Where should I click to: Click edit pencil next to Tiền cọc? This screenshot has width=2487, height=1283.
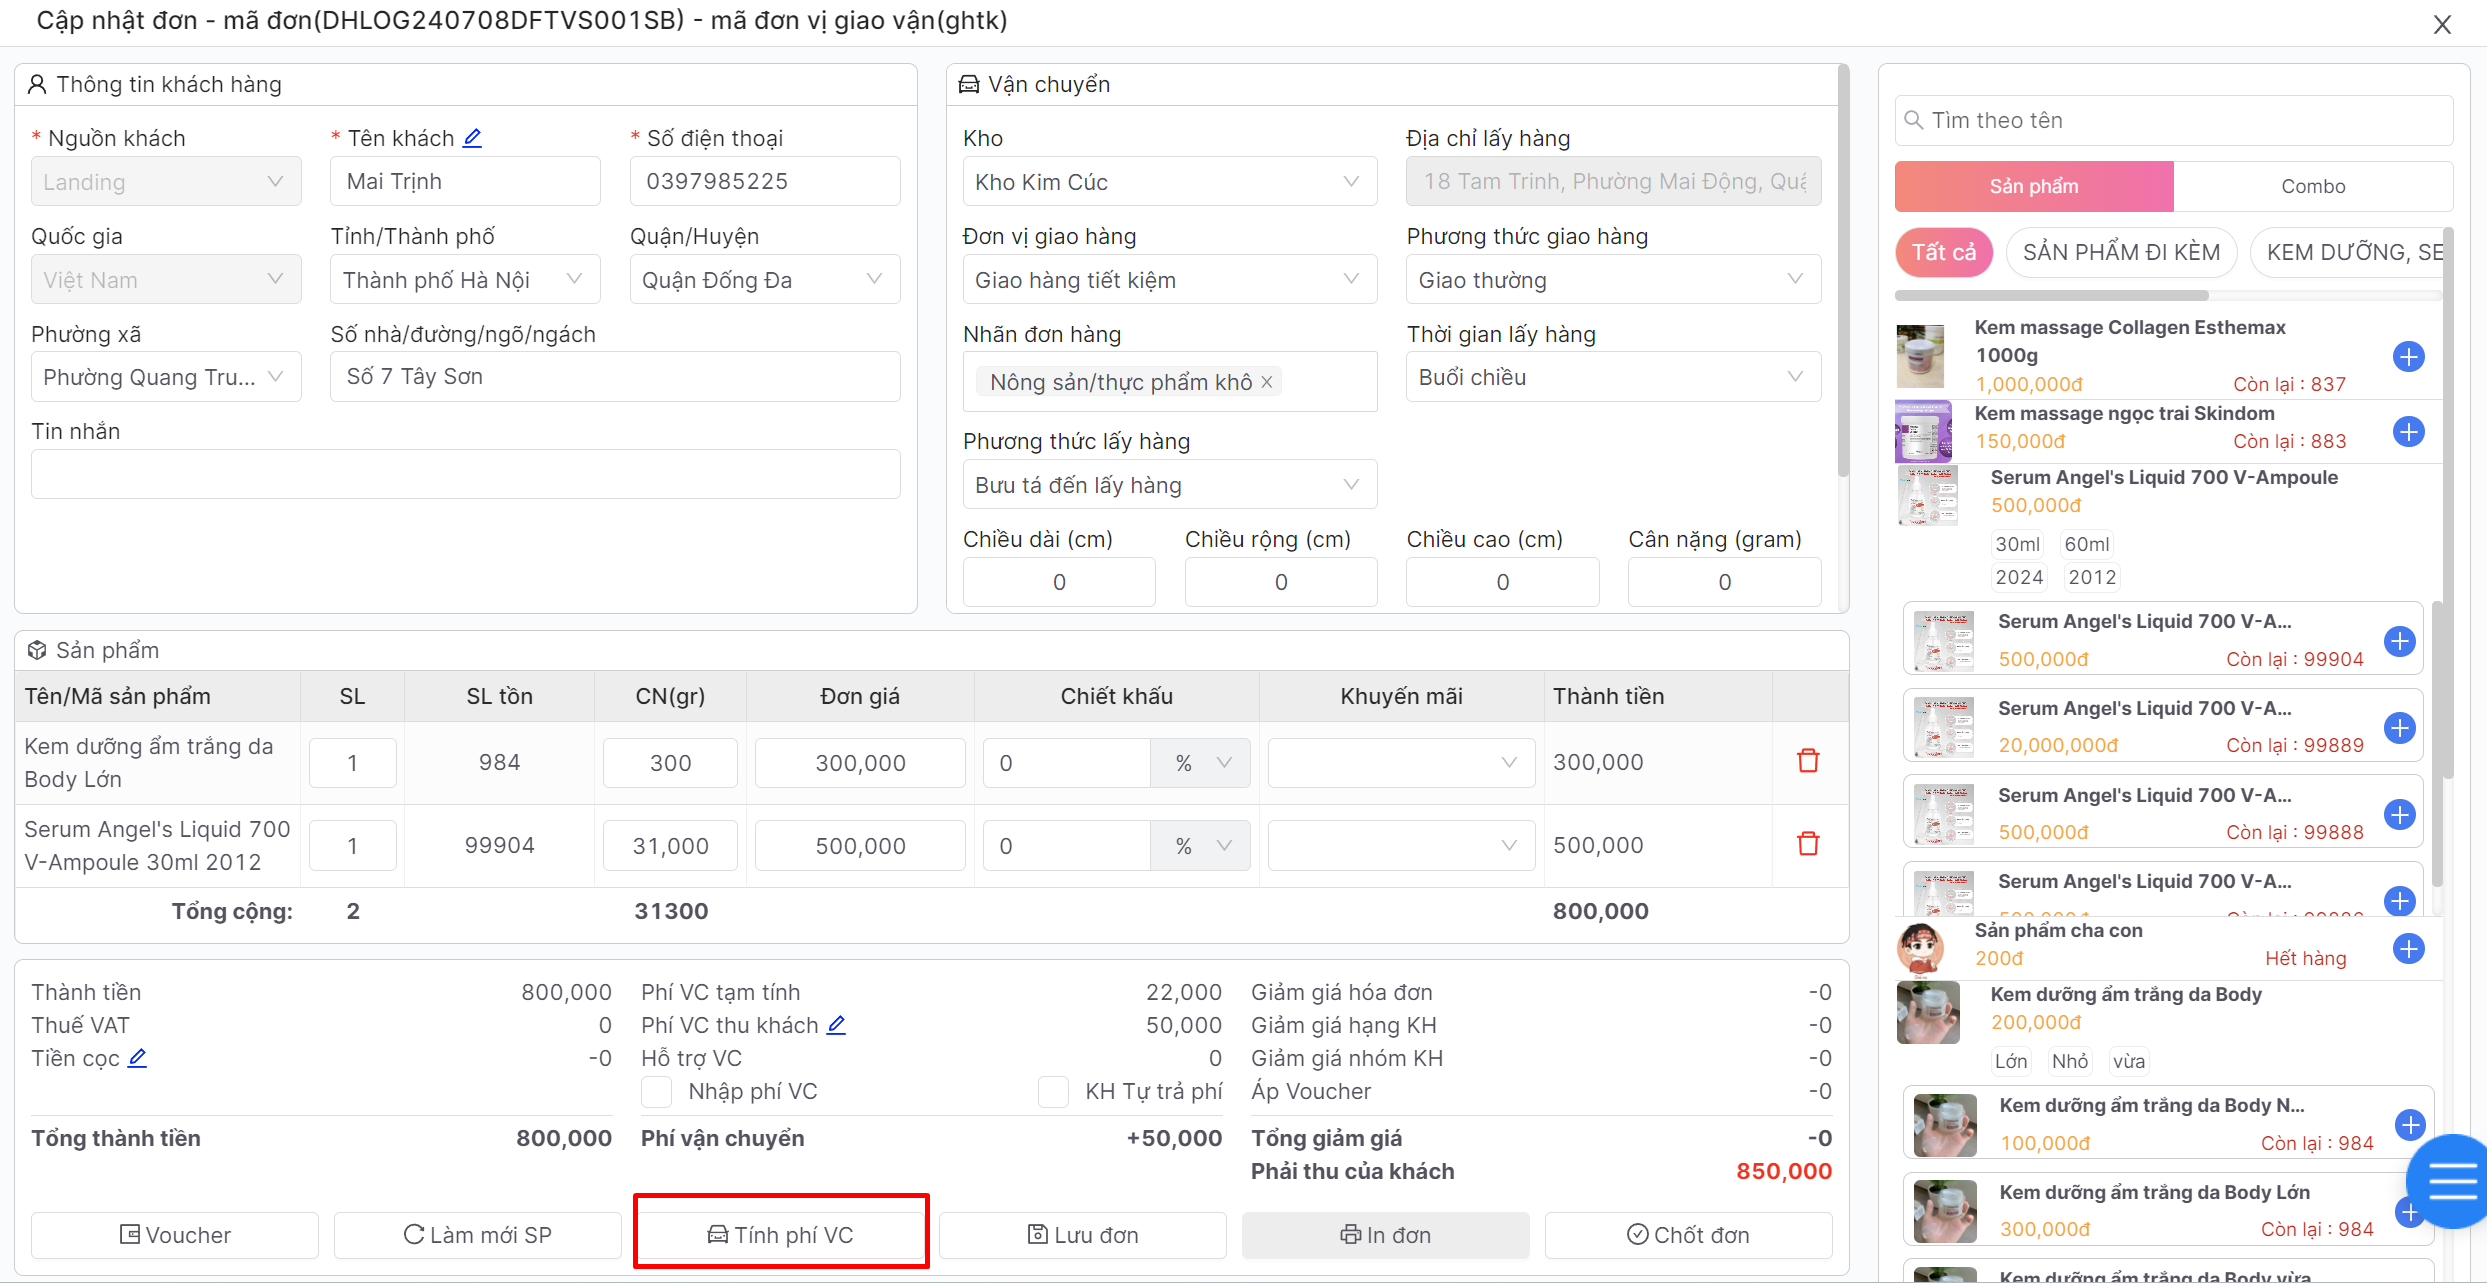click(137, 1058)
